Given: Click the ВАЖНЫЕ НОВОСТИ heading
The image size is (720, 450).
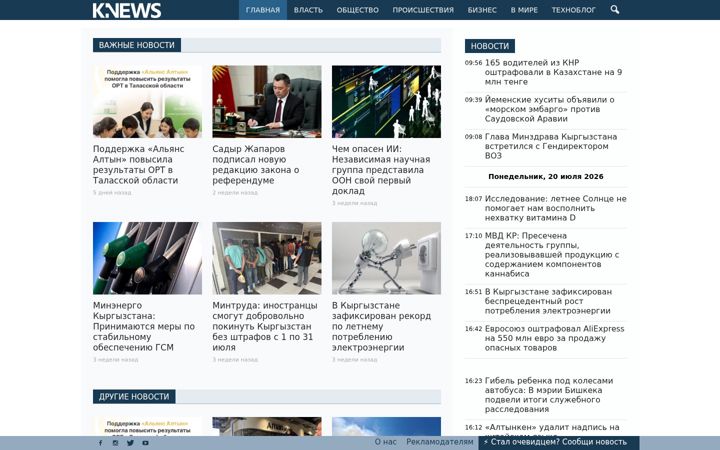Looking at the screenshot, I should click(137, 45).
